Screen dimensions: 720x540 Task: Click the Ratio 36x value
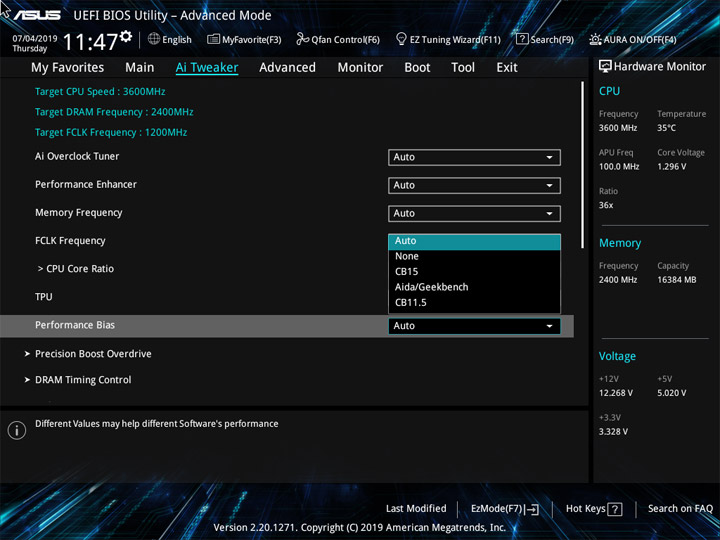click(x=606, y=206)
